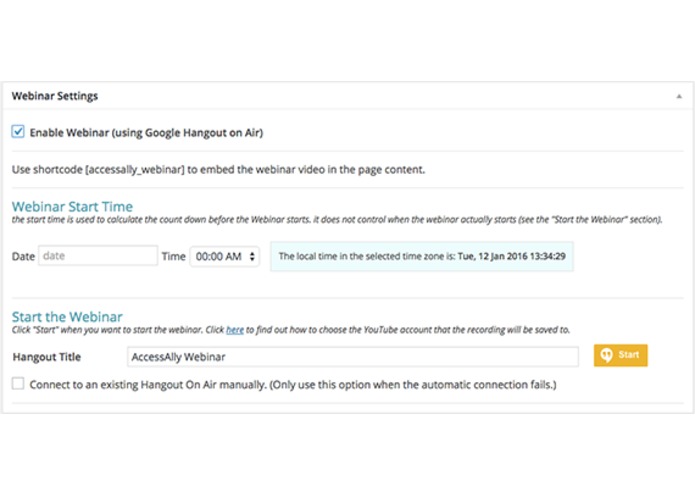Click the Enable Webinar (using Google Hangout) label
Viewport: 695px width, 494px height.
tap(146, 133)
